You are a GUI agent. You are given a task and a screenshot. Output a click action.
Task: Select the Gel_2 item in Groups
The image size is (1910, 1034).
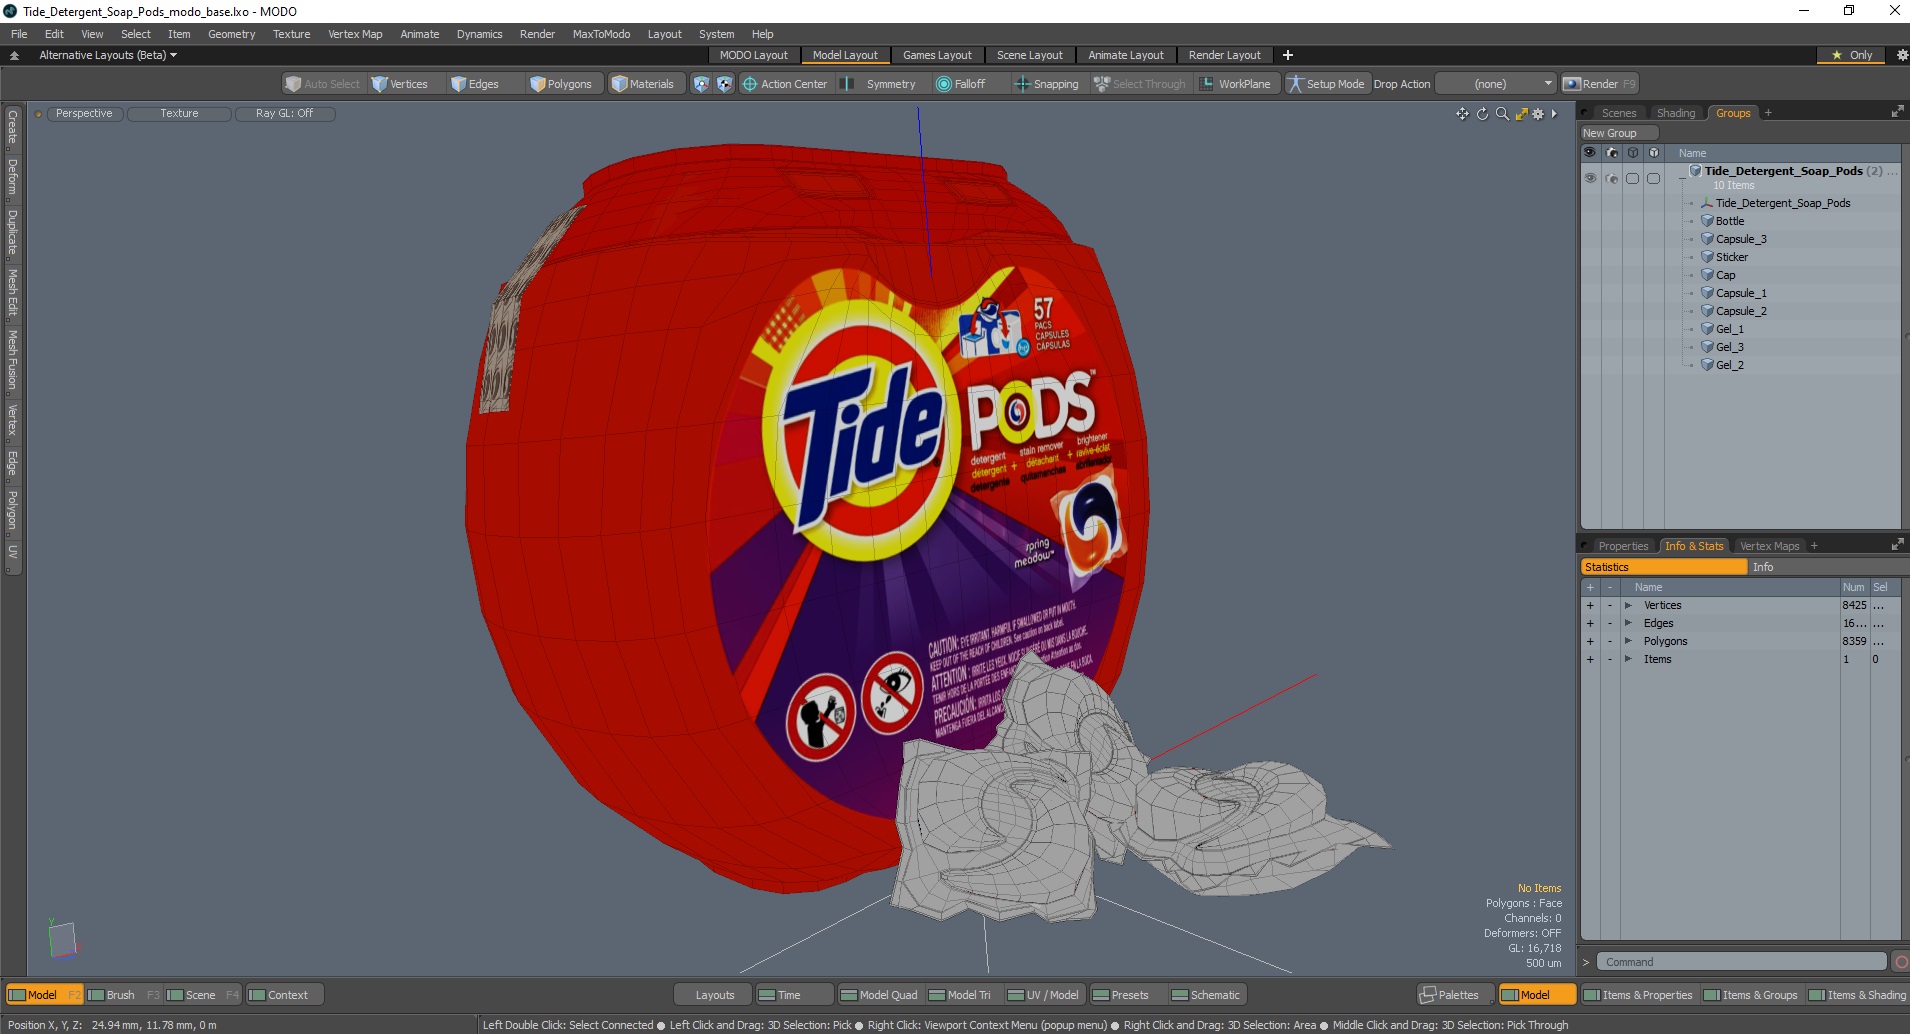[1730, 365]
